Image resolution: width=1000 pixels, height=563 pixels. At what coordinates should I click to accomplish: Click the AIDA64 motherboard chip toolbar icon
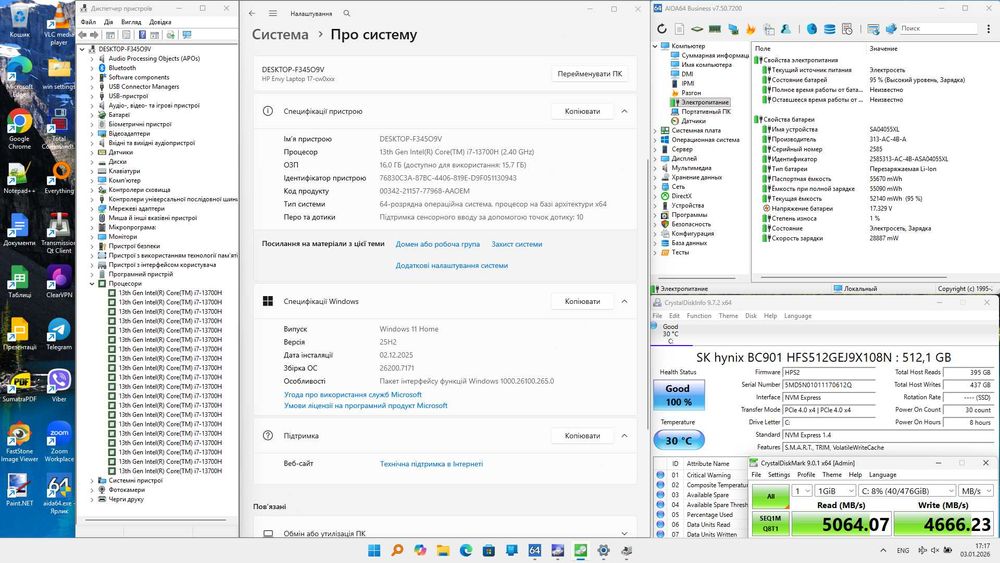(697, 29)
